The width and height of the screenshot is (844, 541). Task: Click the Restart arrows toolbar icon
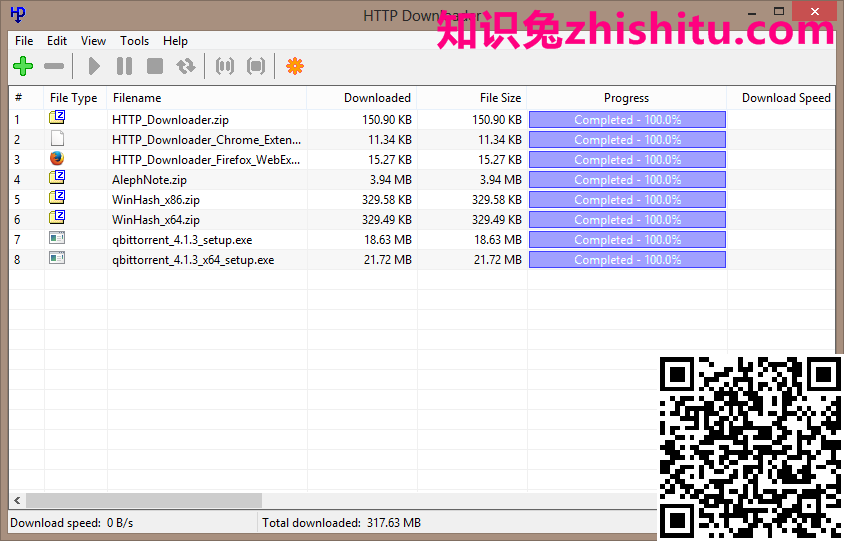click(186, 66)
